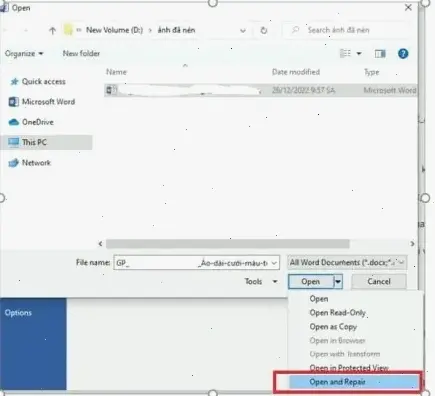The image size is (435, 396).
Task: Close the Open dialog
Action: (408, 7)
